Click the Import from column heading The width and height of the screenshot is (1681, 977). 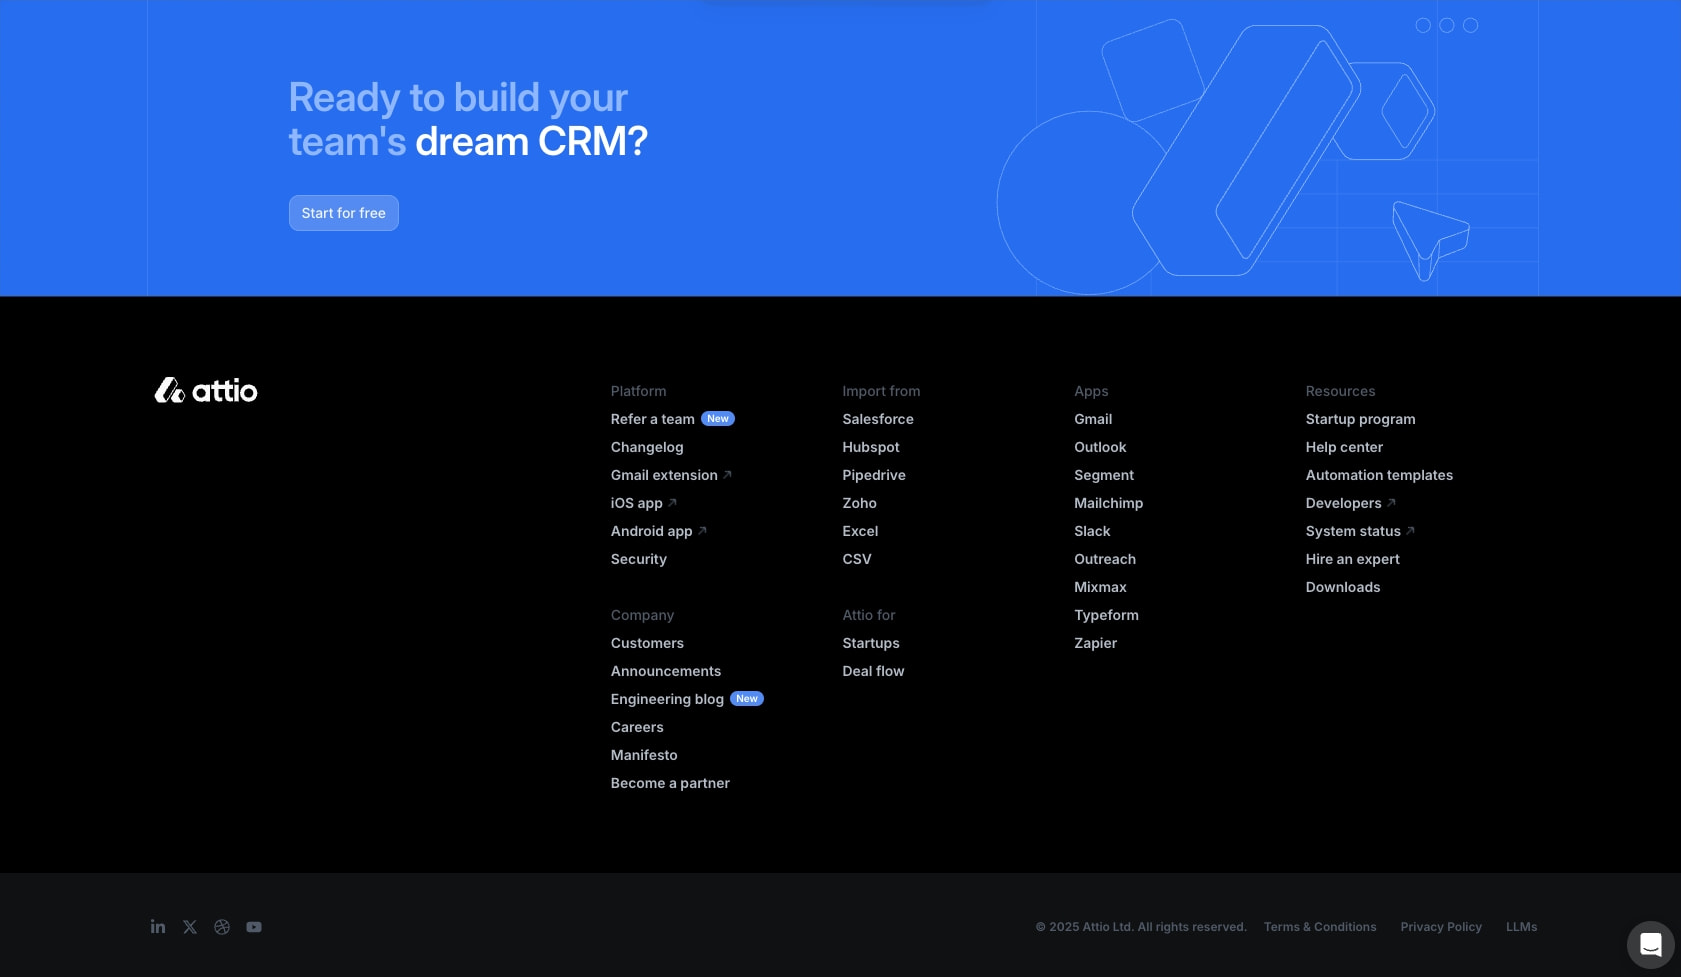point(881,391)
